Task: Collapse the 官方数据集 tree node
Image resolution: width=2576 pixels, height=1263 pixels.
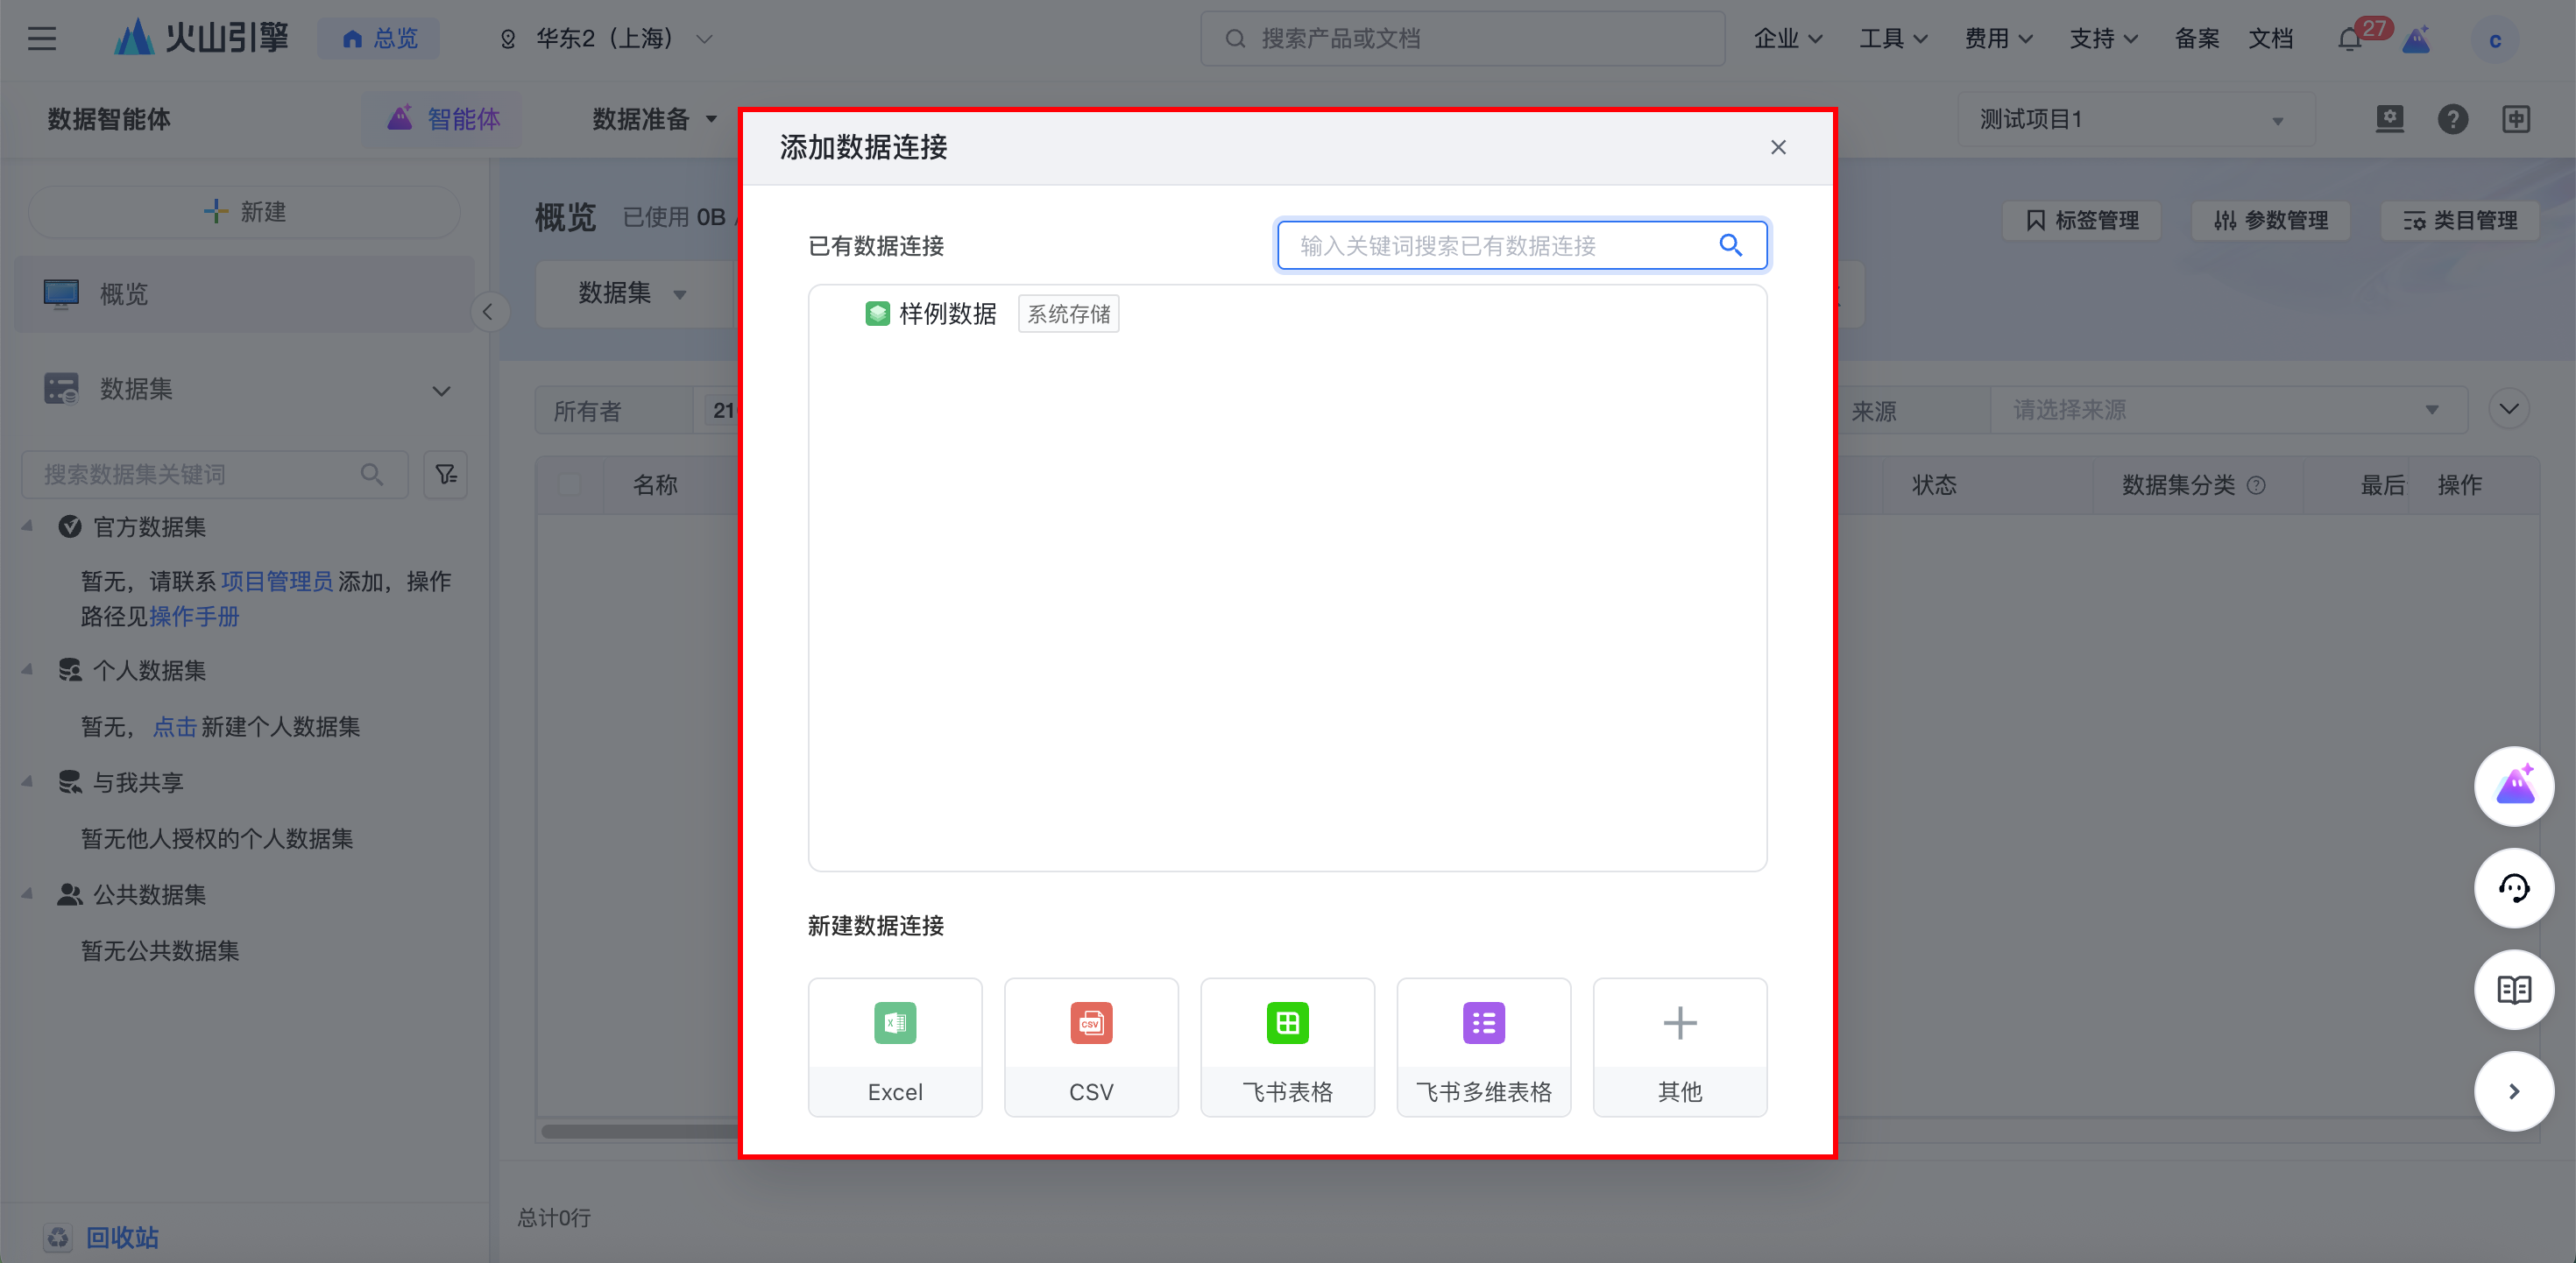Action: (x=27, y=526)
